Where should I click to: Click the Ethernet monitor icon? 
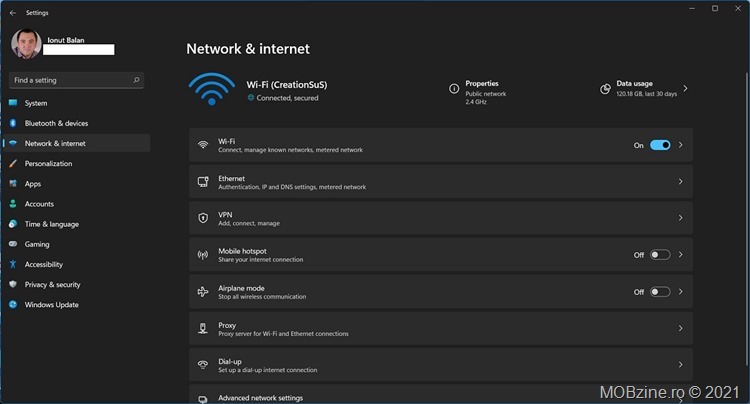(203, 182)
